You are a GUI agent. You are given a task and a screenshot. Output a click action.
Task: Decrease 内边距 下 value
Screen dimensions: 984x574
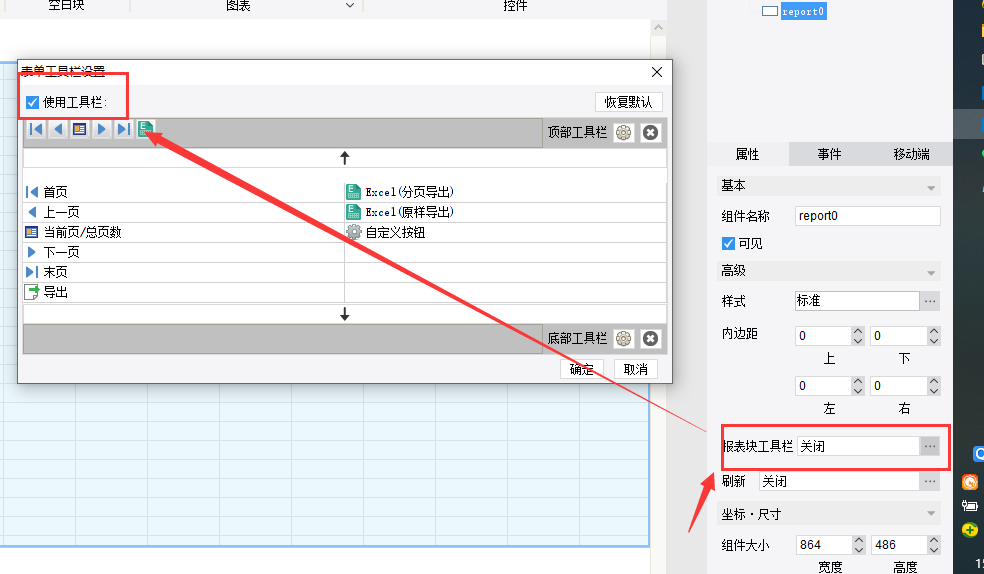pyautogui.click(x=934, y=341)
